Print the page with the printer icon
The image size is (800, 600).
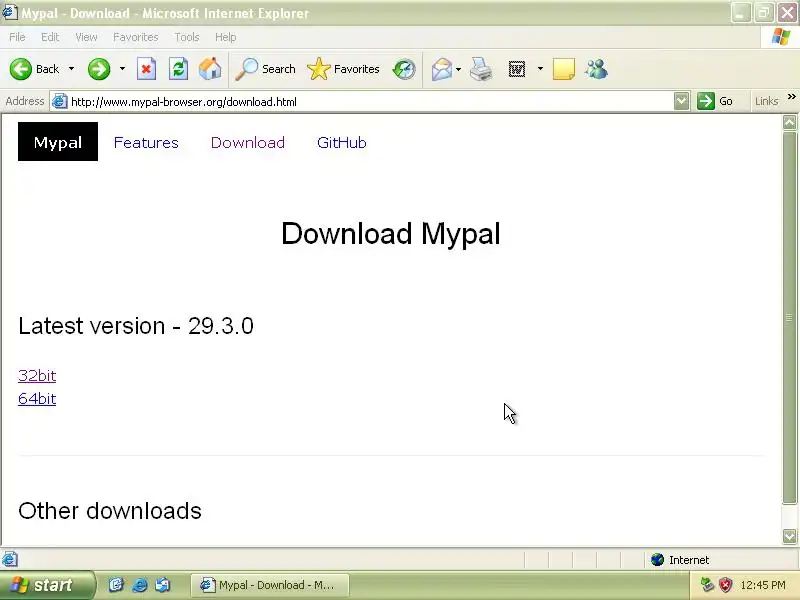click(481, 69)
